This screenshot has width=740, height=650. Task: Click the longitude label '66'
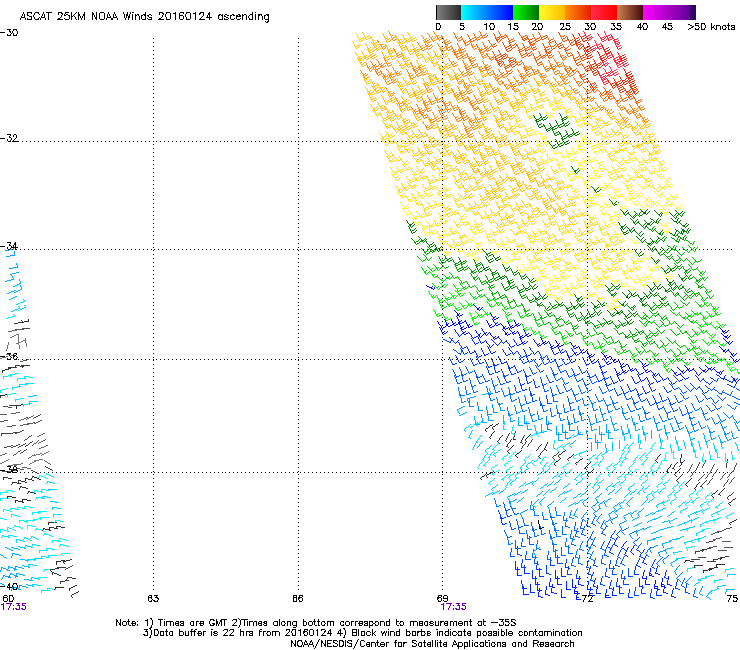tap(297, 599)
